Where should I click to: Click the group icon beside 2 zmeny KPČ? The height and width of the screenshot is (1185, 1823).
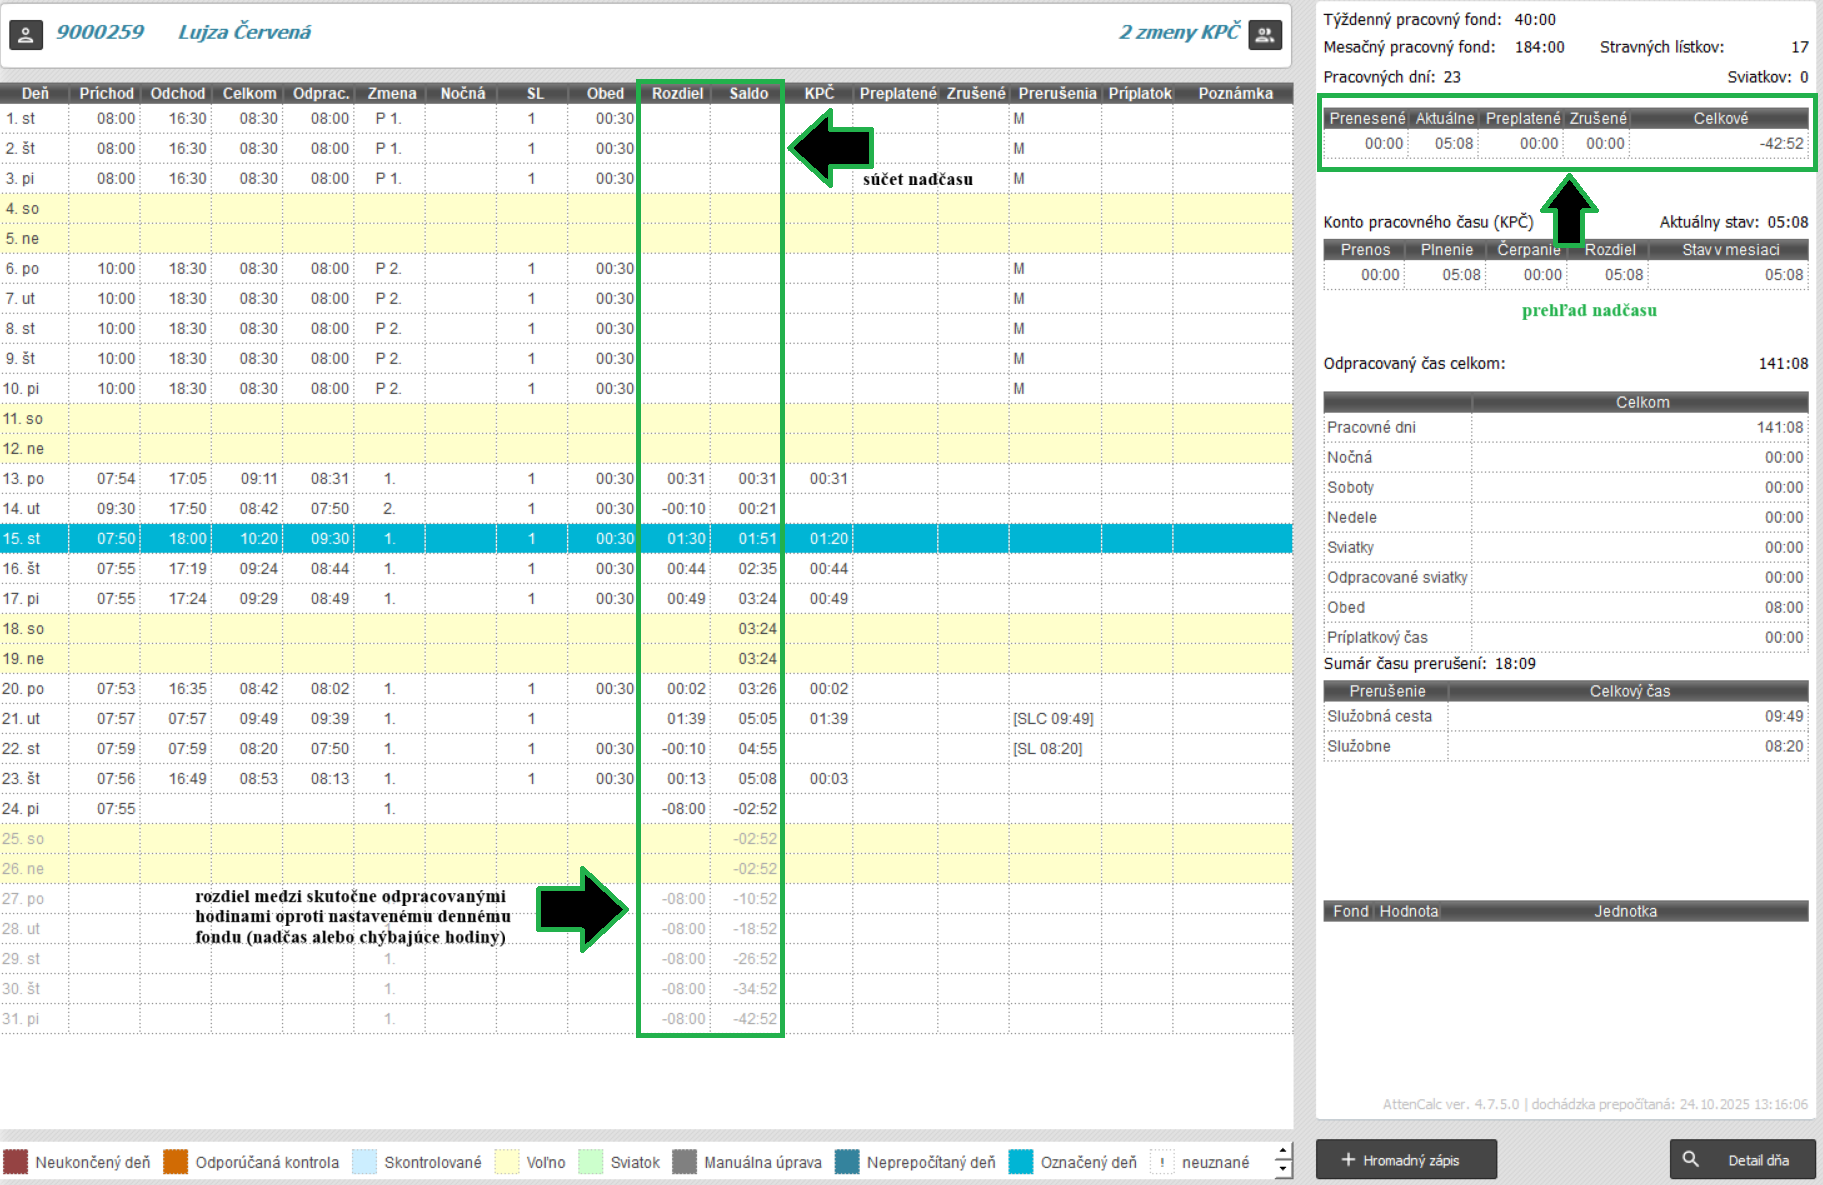1265,35
